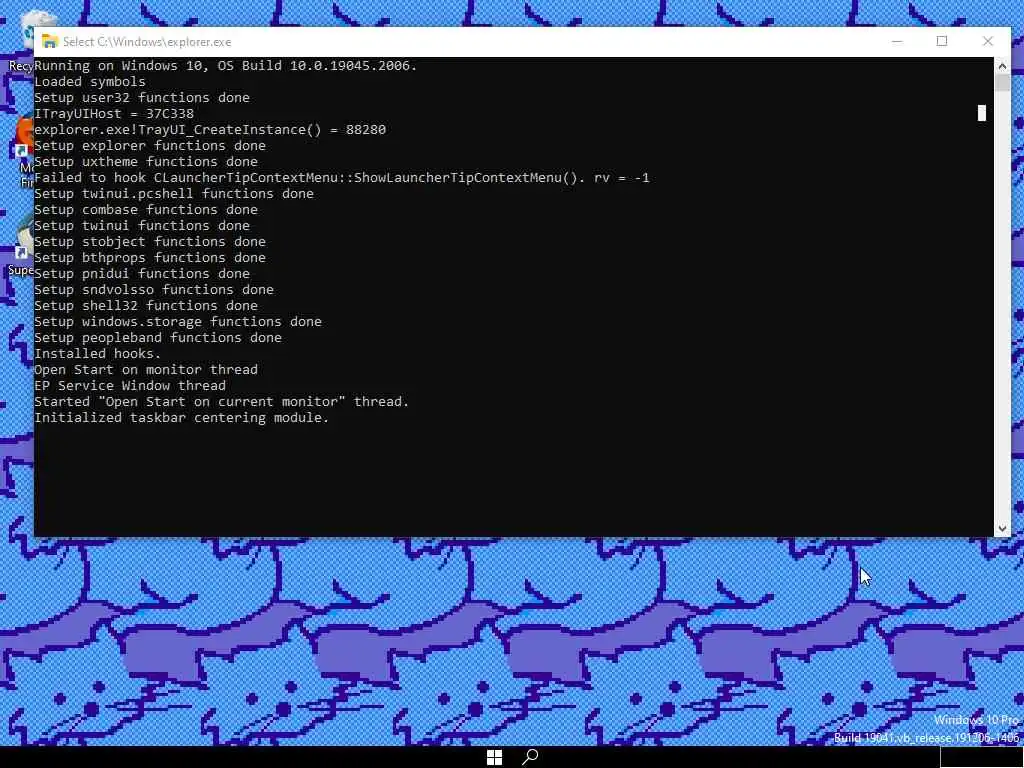Screen dimensions: 1024x768
Task: Click the explorer.exe console title icon
Action: [50, 42]
